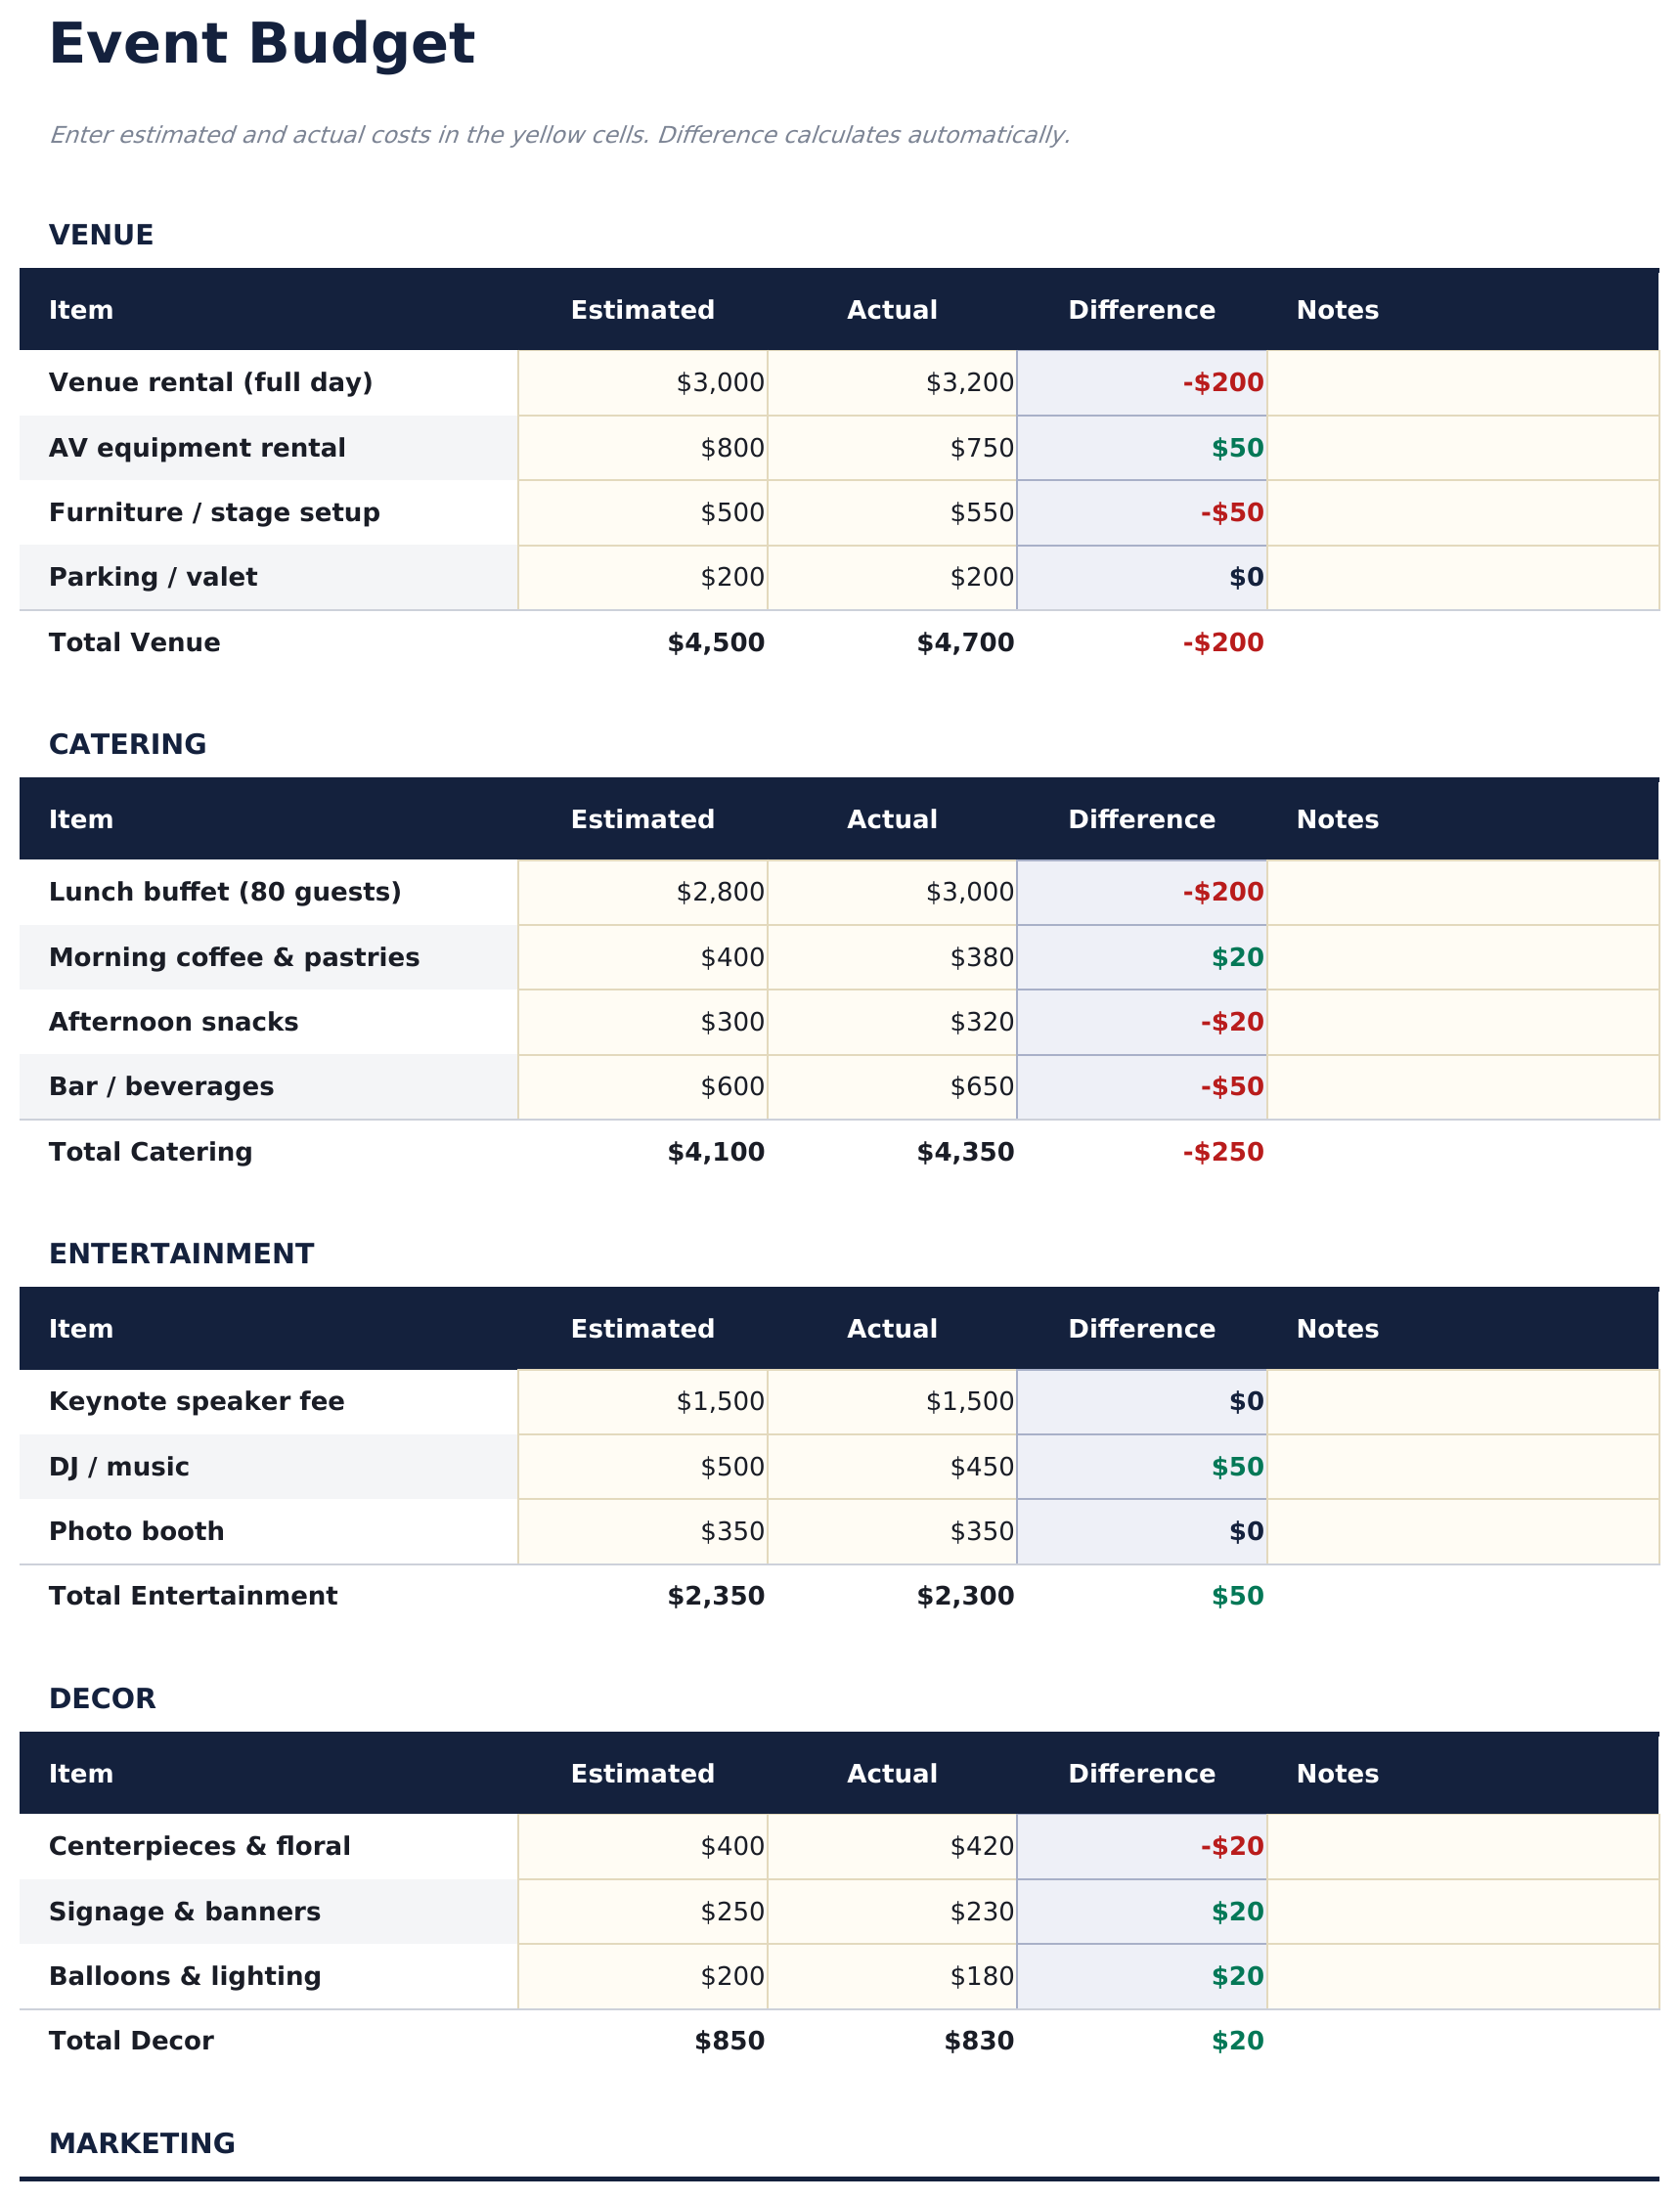Screen dimensions: 1680x2201
Task: Select the Event Budget title heading
Action: 262,45
